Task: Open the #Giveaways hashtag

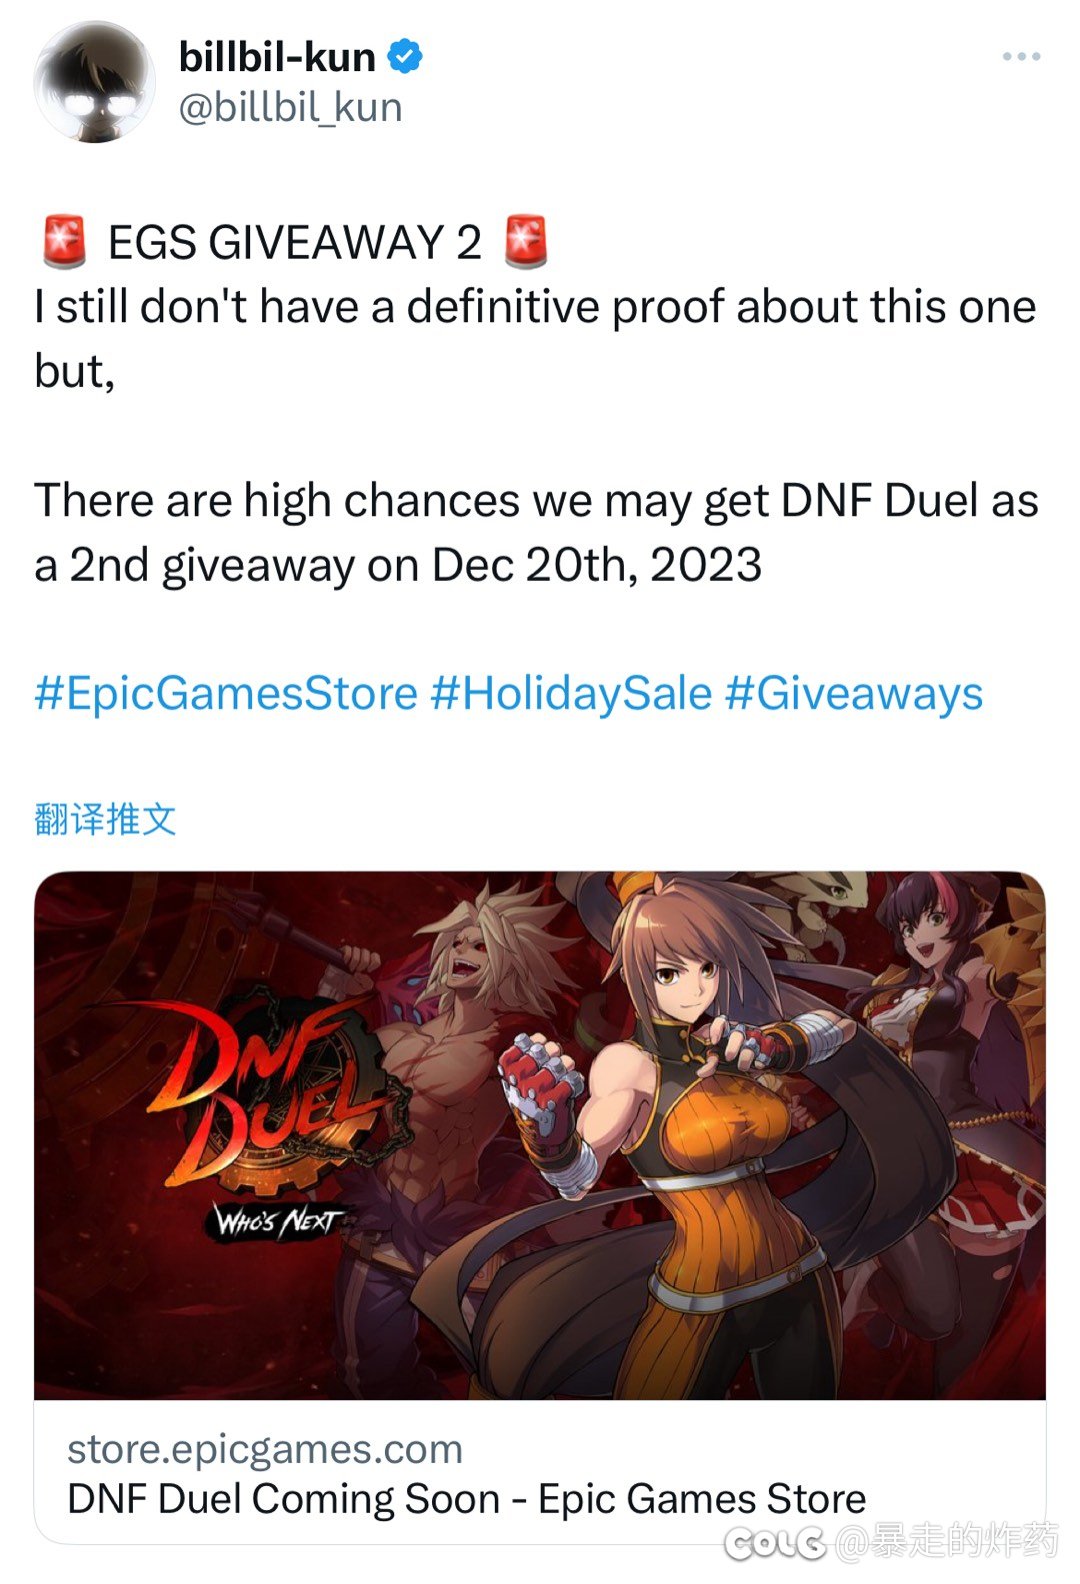Action: click(x=854, y=693)
